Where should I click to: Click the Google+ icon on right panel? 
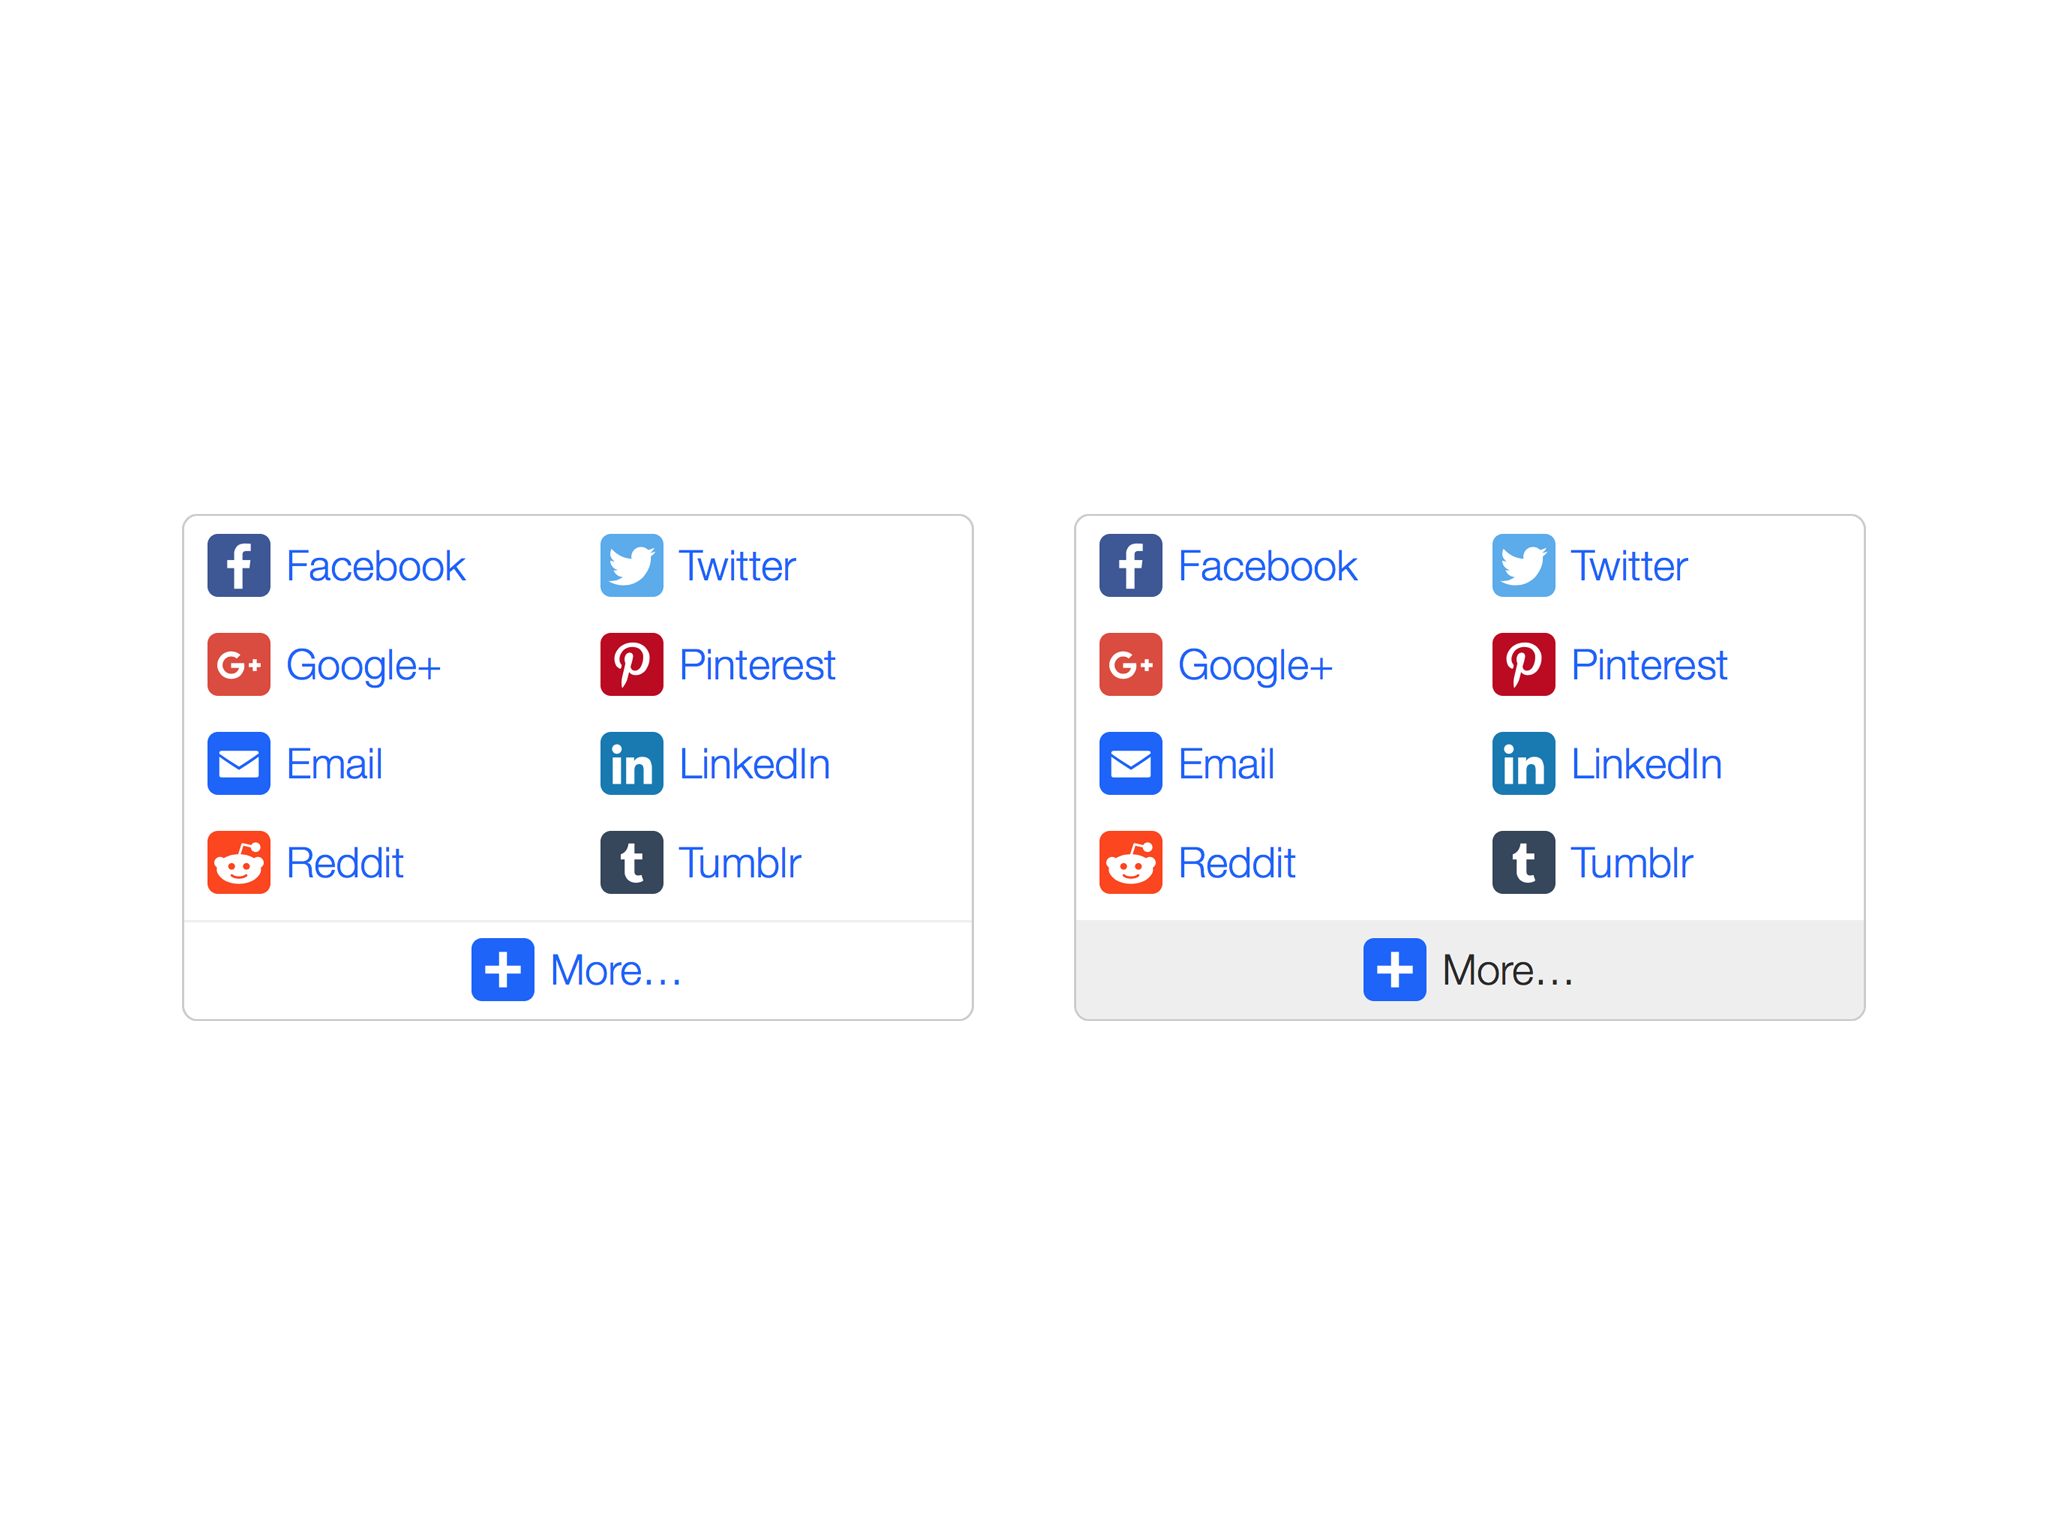1135,663
